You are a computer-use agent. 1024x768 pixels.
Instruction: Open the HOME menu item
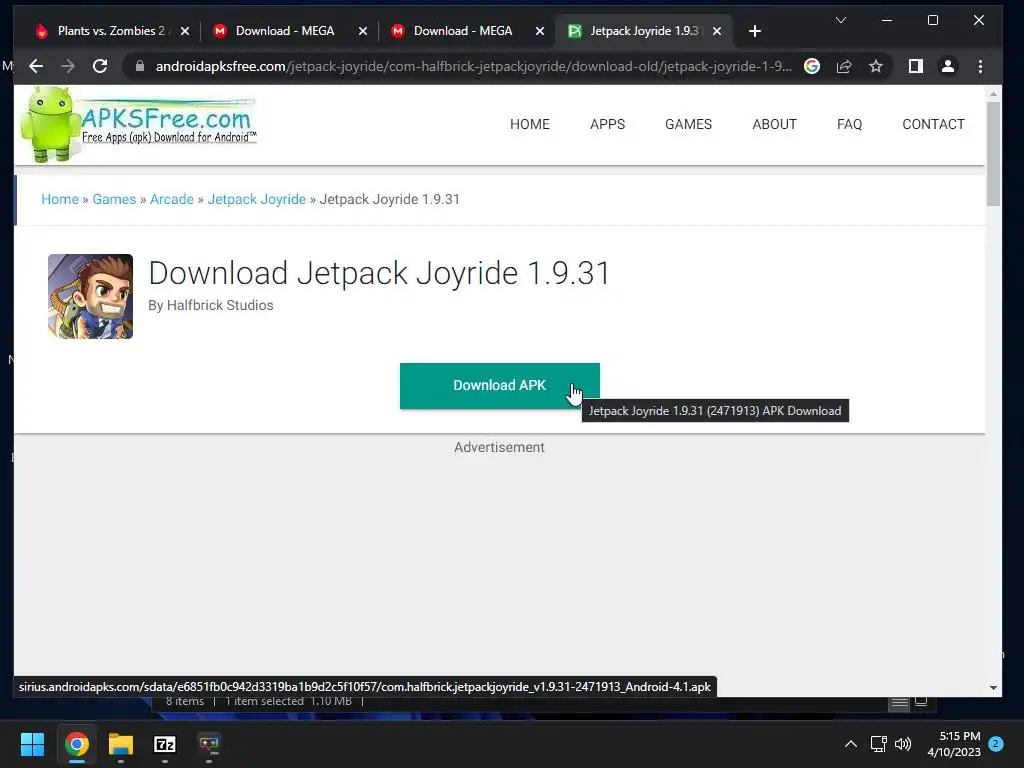coord(530,124)
